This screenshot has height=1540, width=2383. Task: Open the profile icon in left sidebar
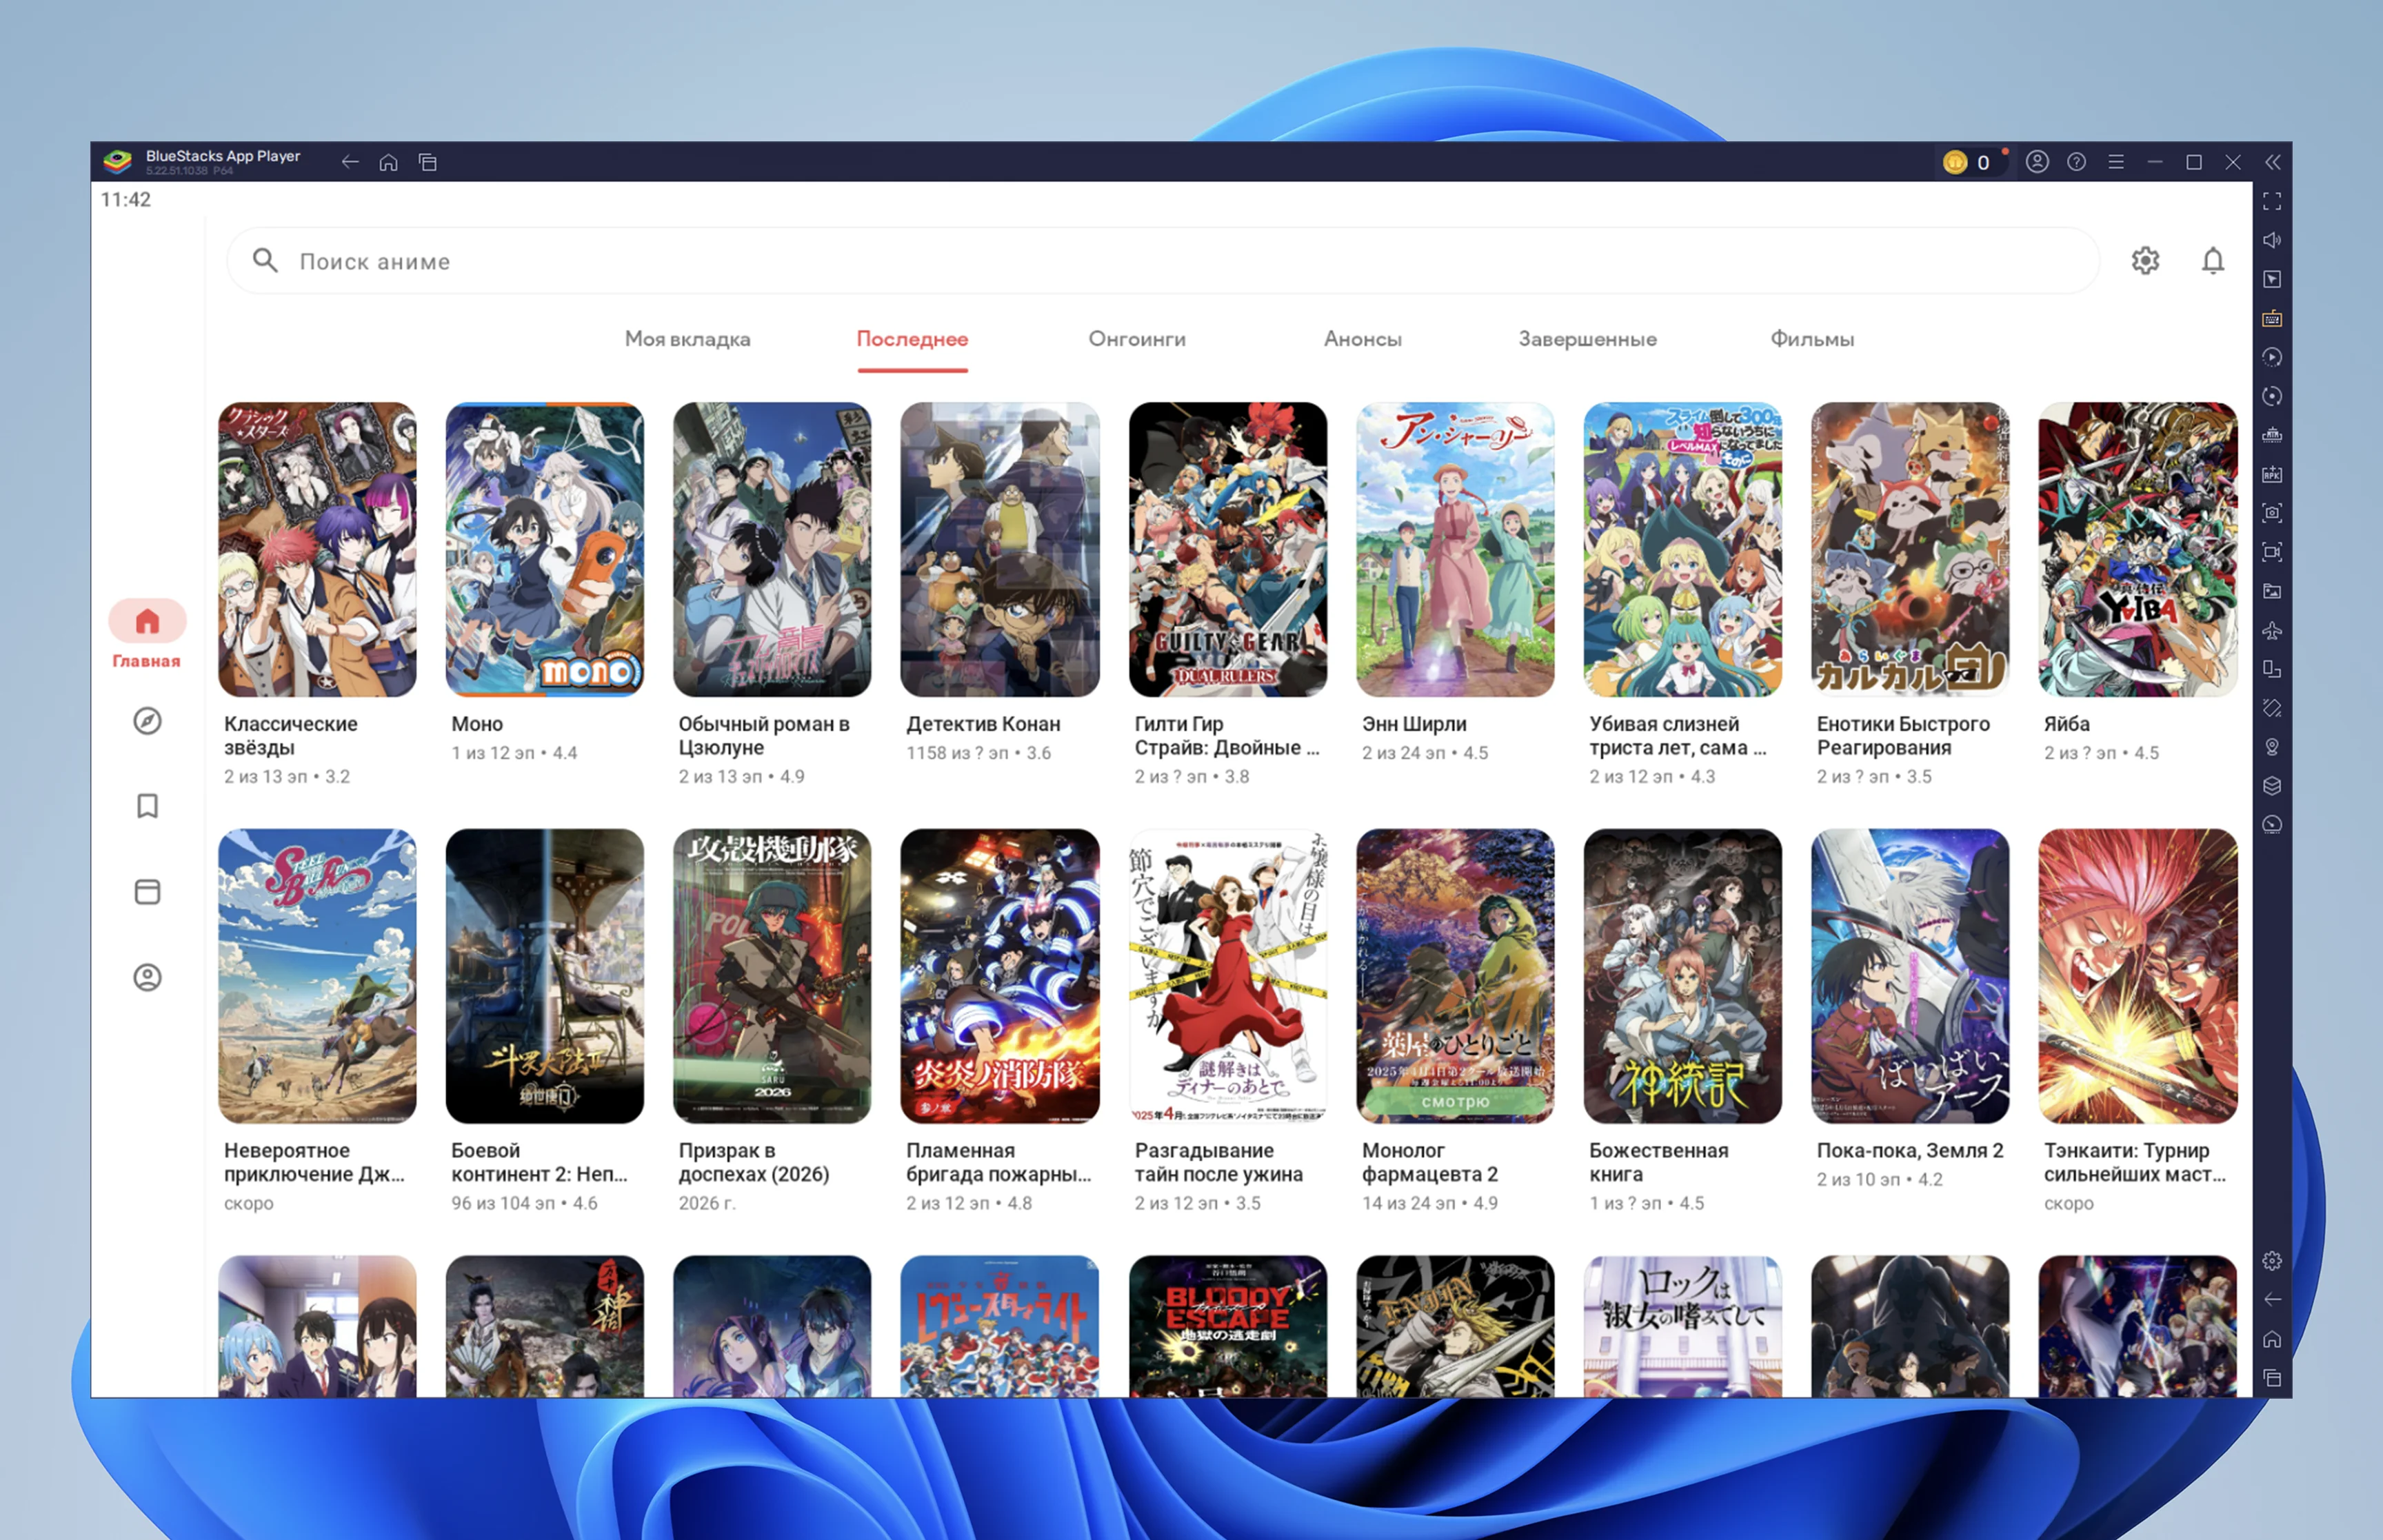(147, 977)
